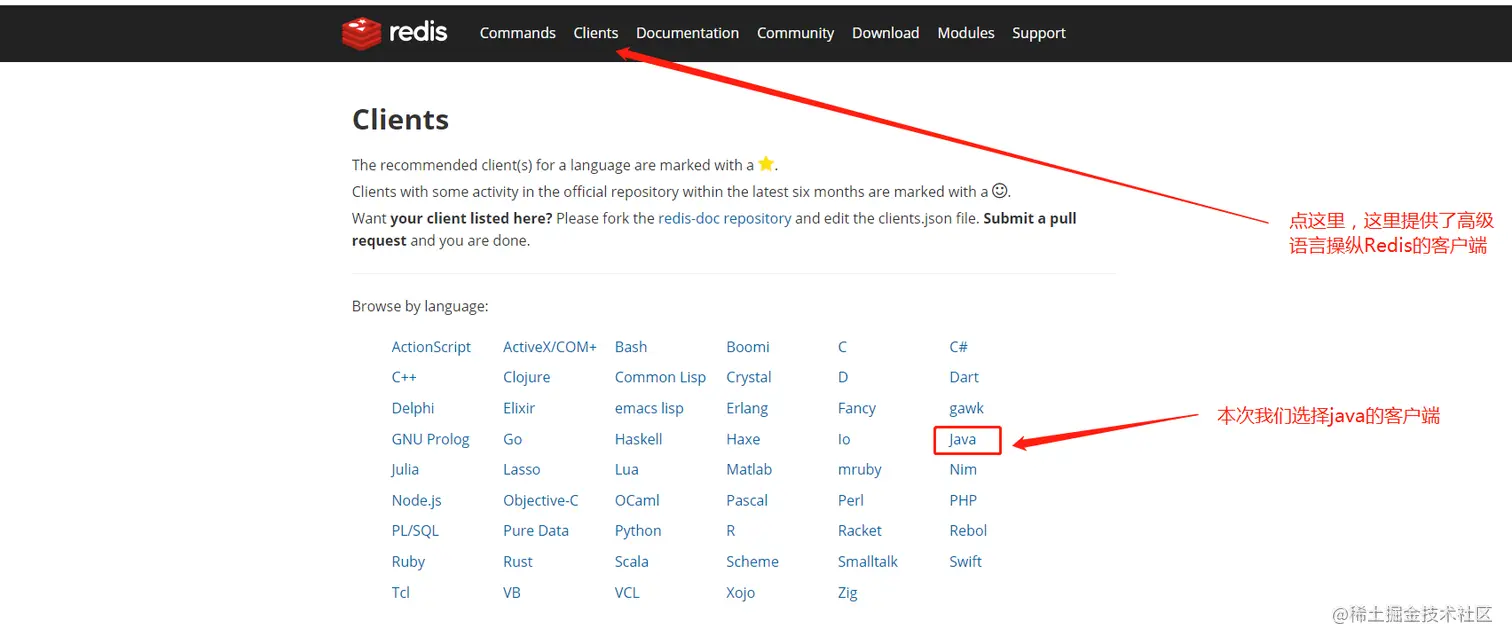Choose the Haxe language link
The width and height of the screenshot is (1512, 644).
pos(743,439)
